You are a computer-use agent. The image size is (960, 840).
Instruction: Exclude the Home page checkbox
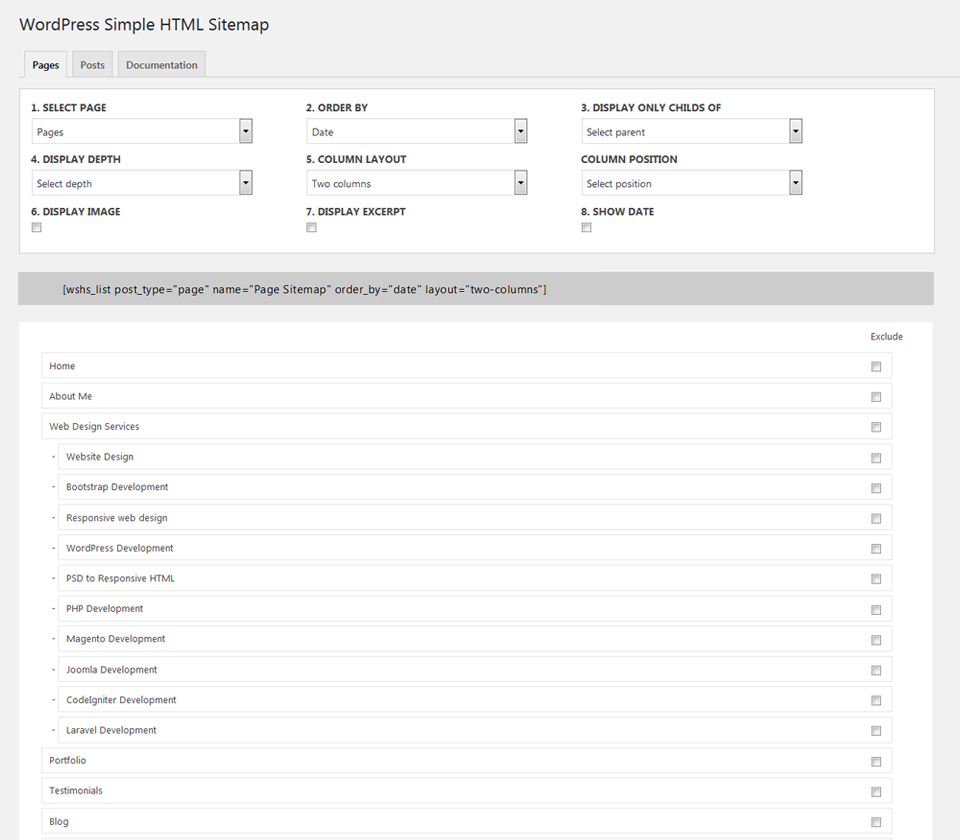click(x=876, y=367)
